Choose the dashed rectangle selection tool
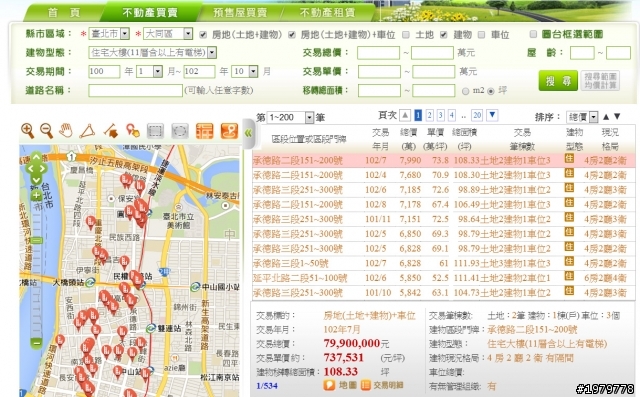 [x=155, y=131]
